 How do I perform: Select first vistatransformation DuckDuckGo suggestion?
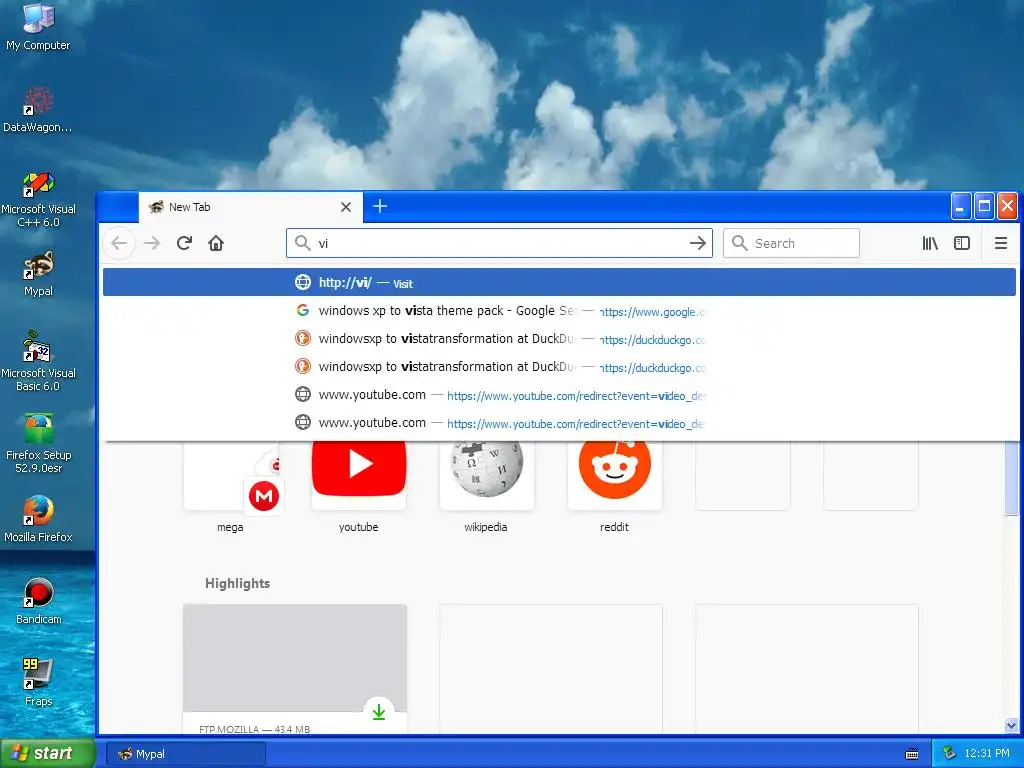tap(559, 339)
